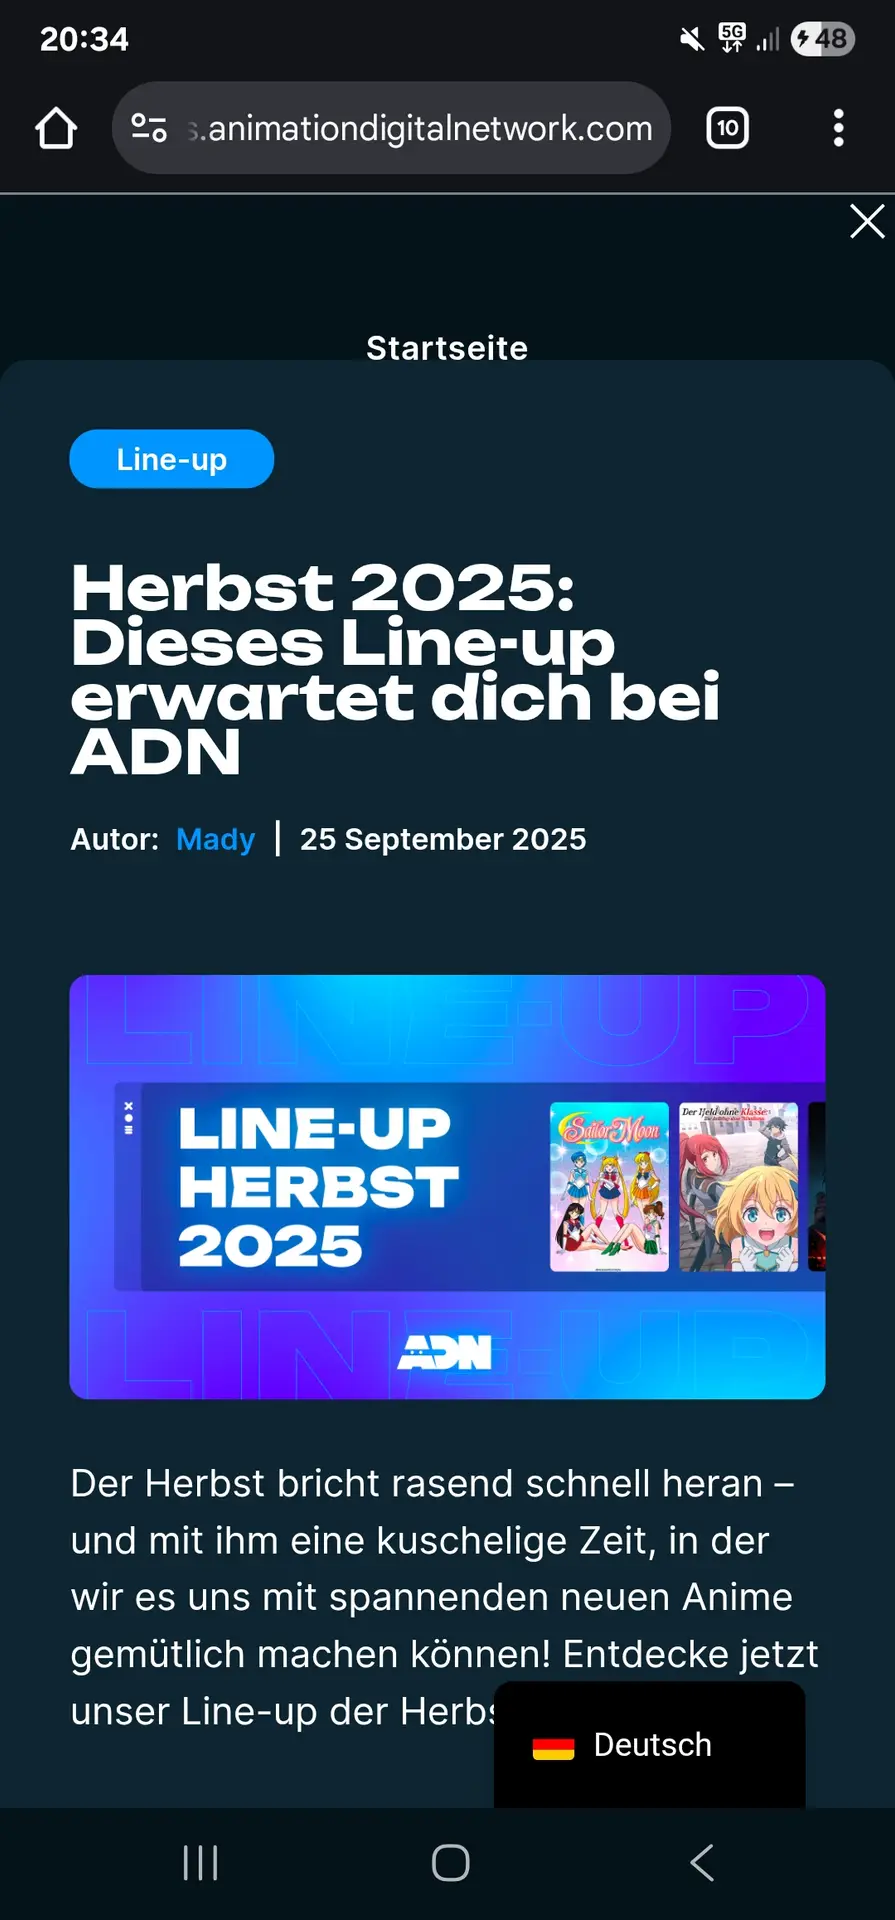Viewport: 895px width, 1920px height.
Task: Open author Mady's profile link
Action: [x=215, y=839]
